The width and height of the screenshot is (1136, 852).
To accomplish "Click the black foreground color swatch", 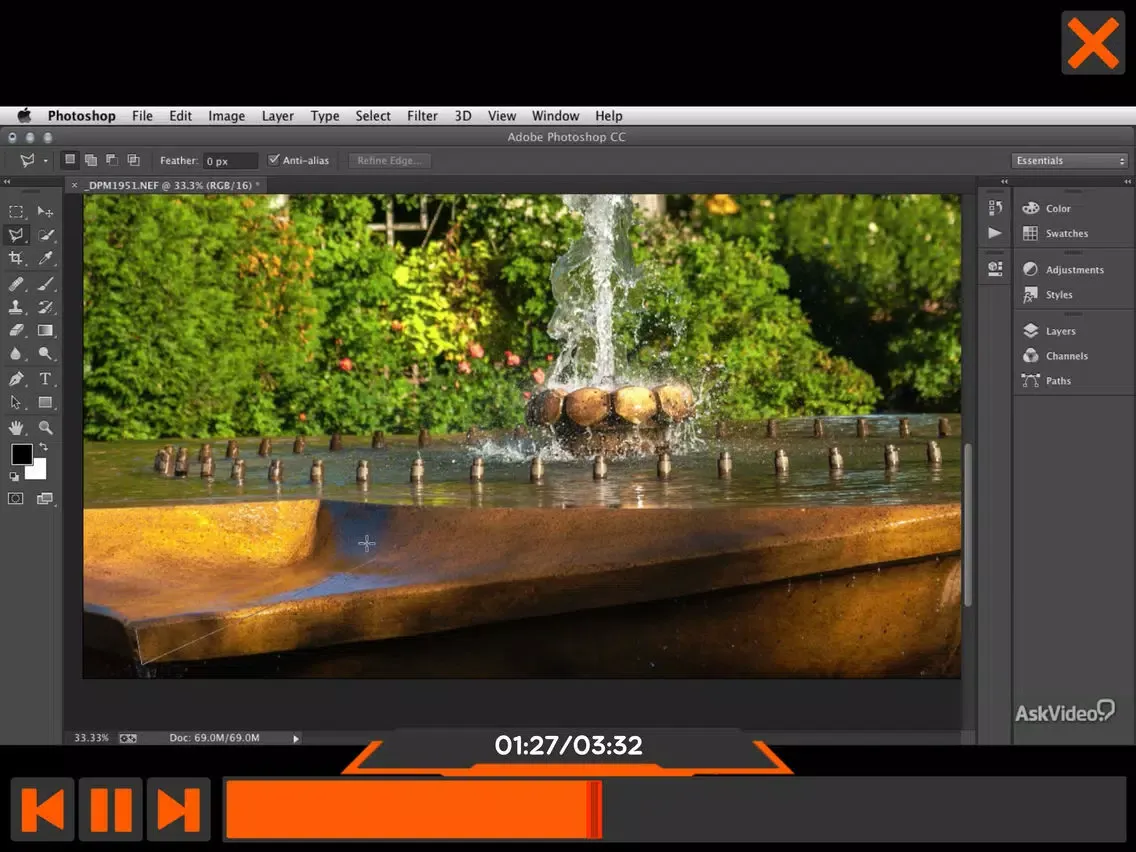I will coord(20,453).
